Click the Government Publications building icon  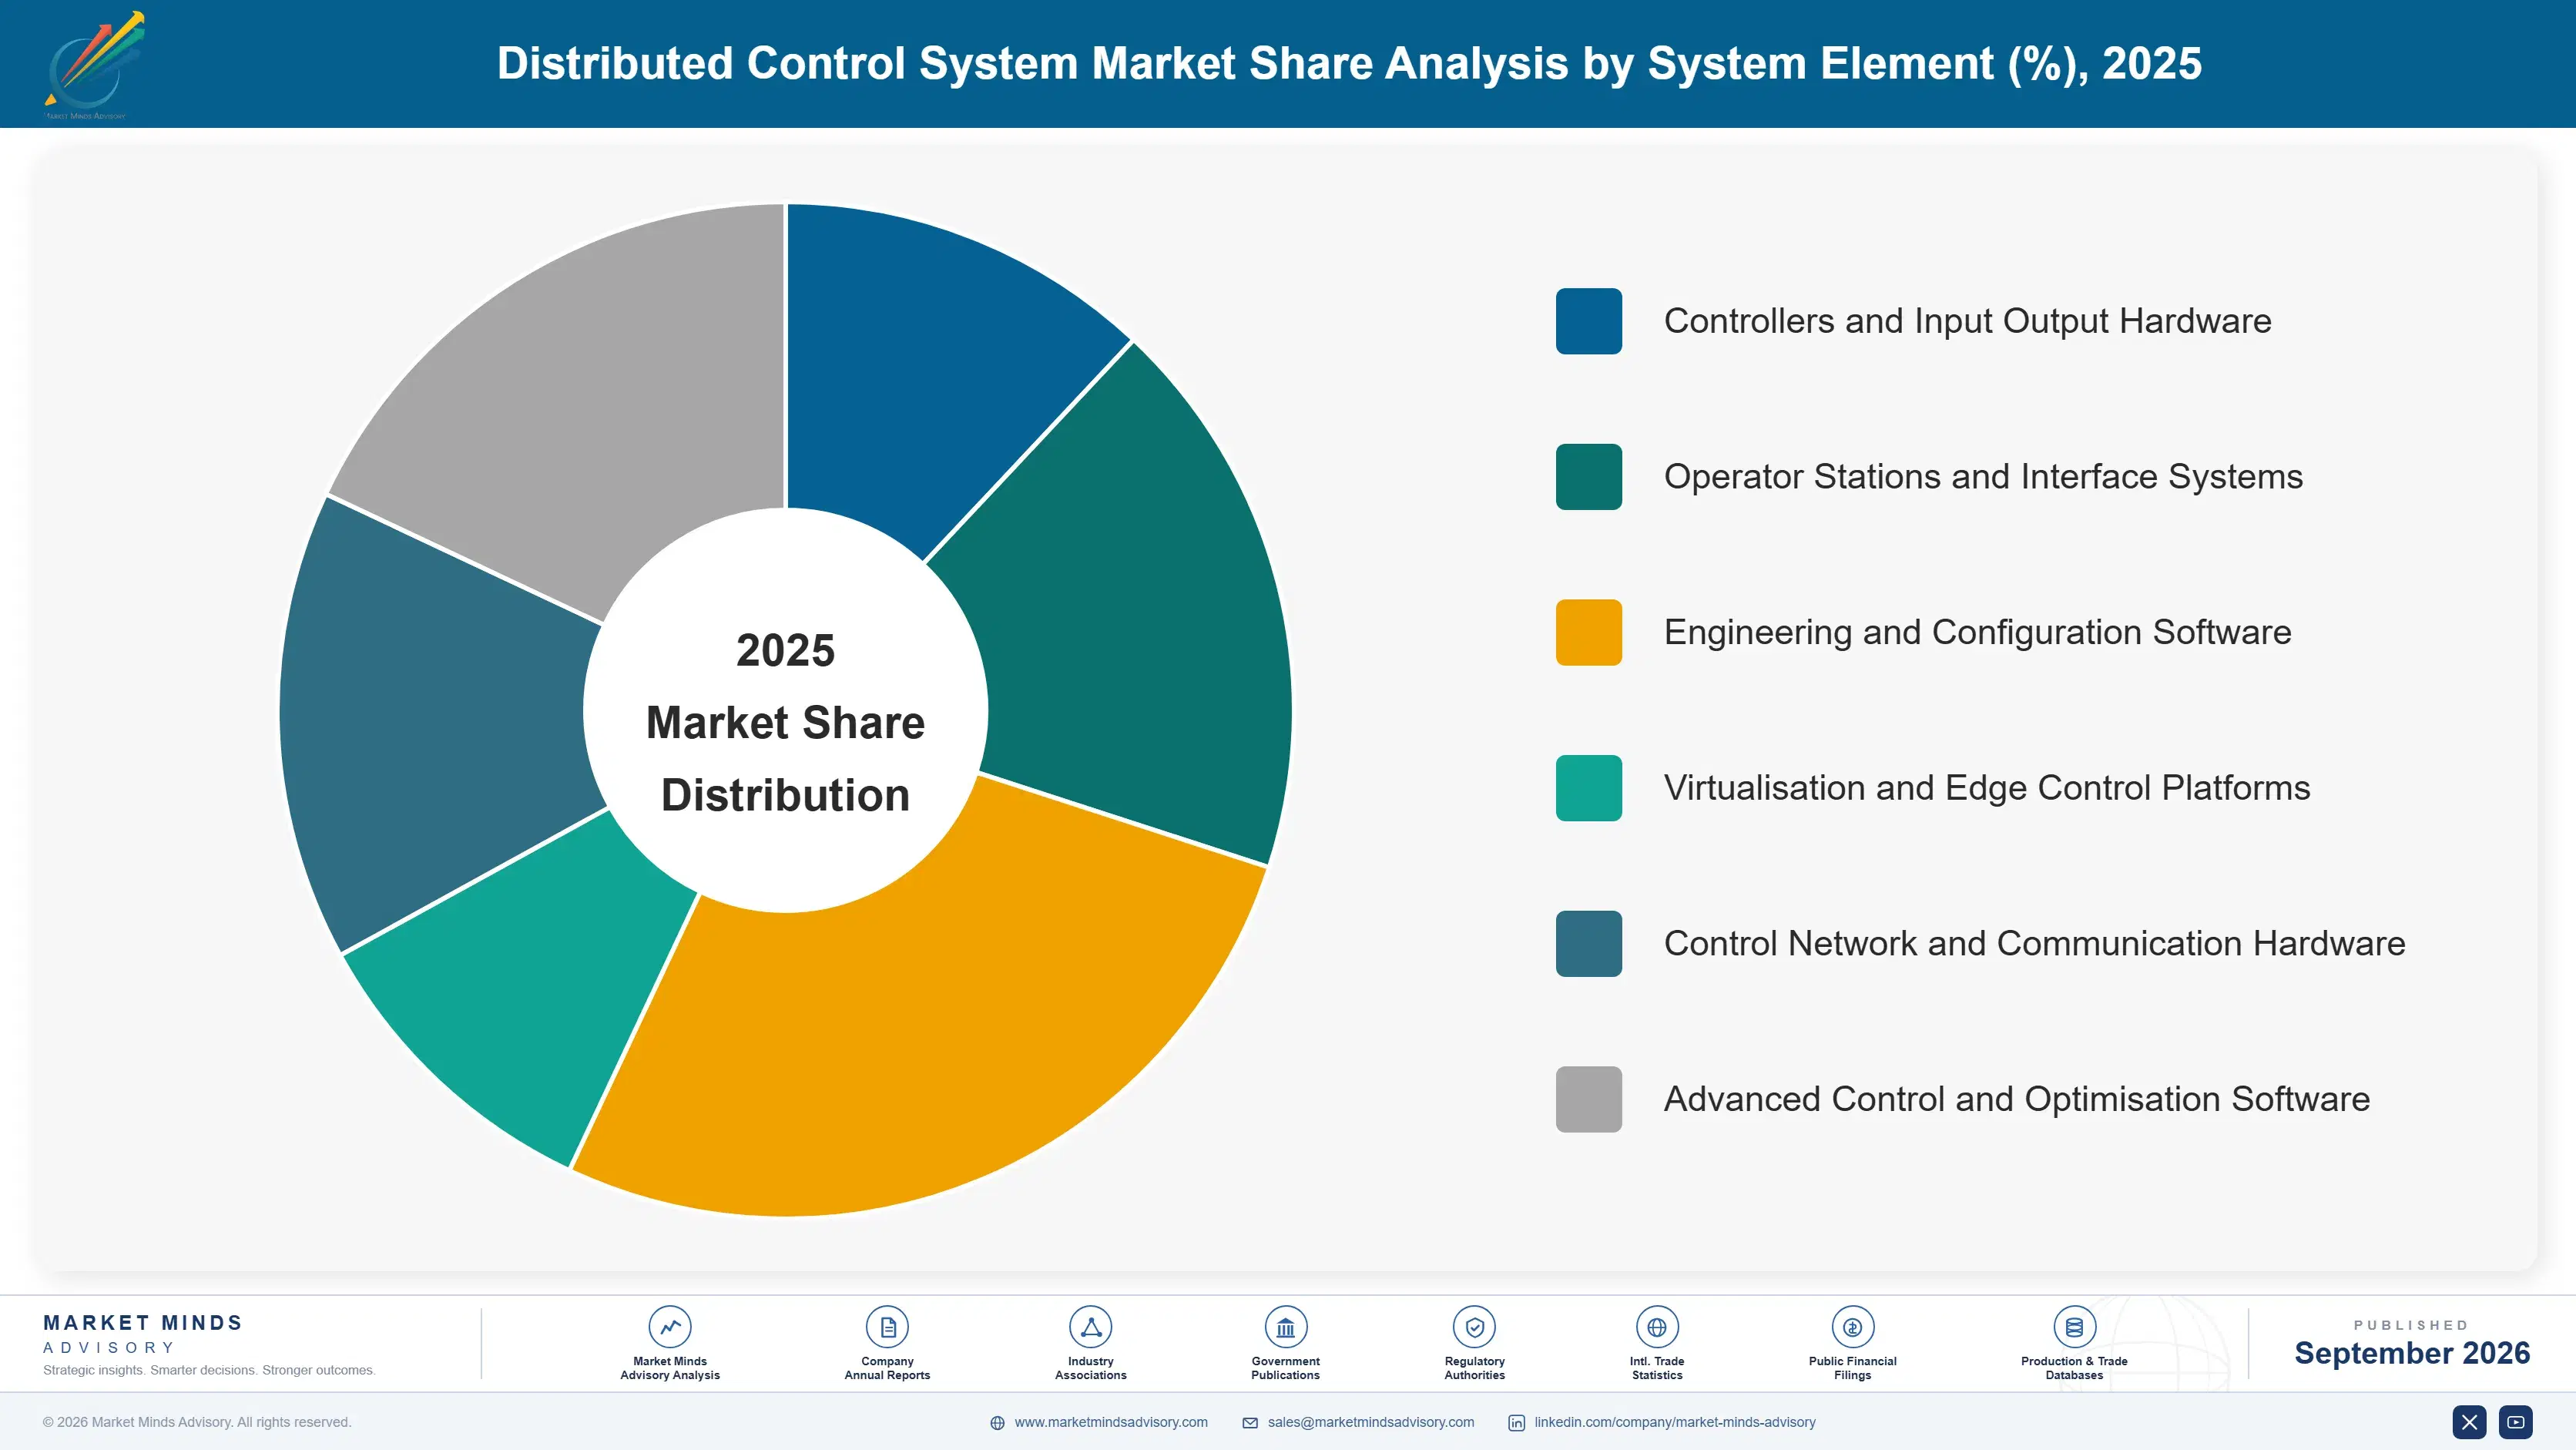(1285, 1327)
